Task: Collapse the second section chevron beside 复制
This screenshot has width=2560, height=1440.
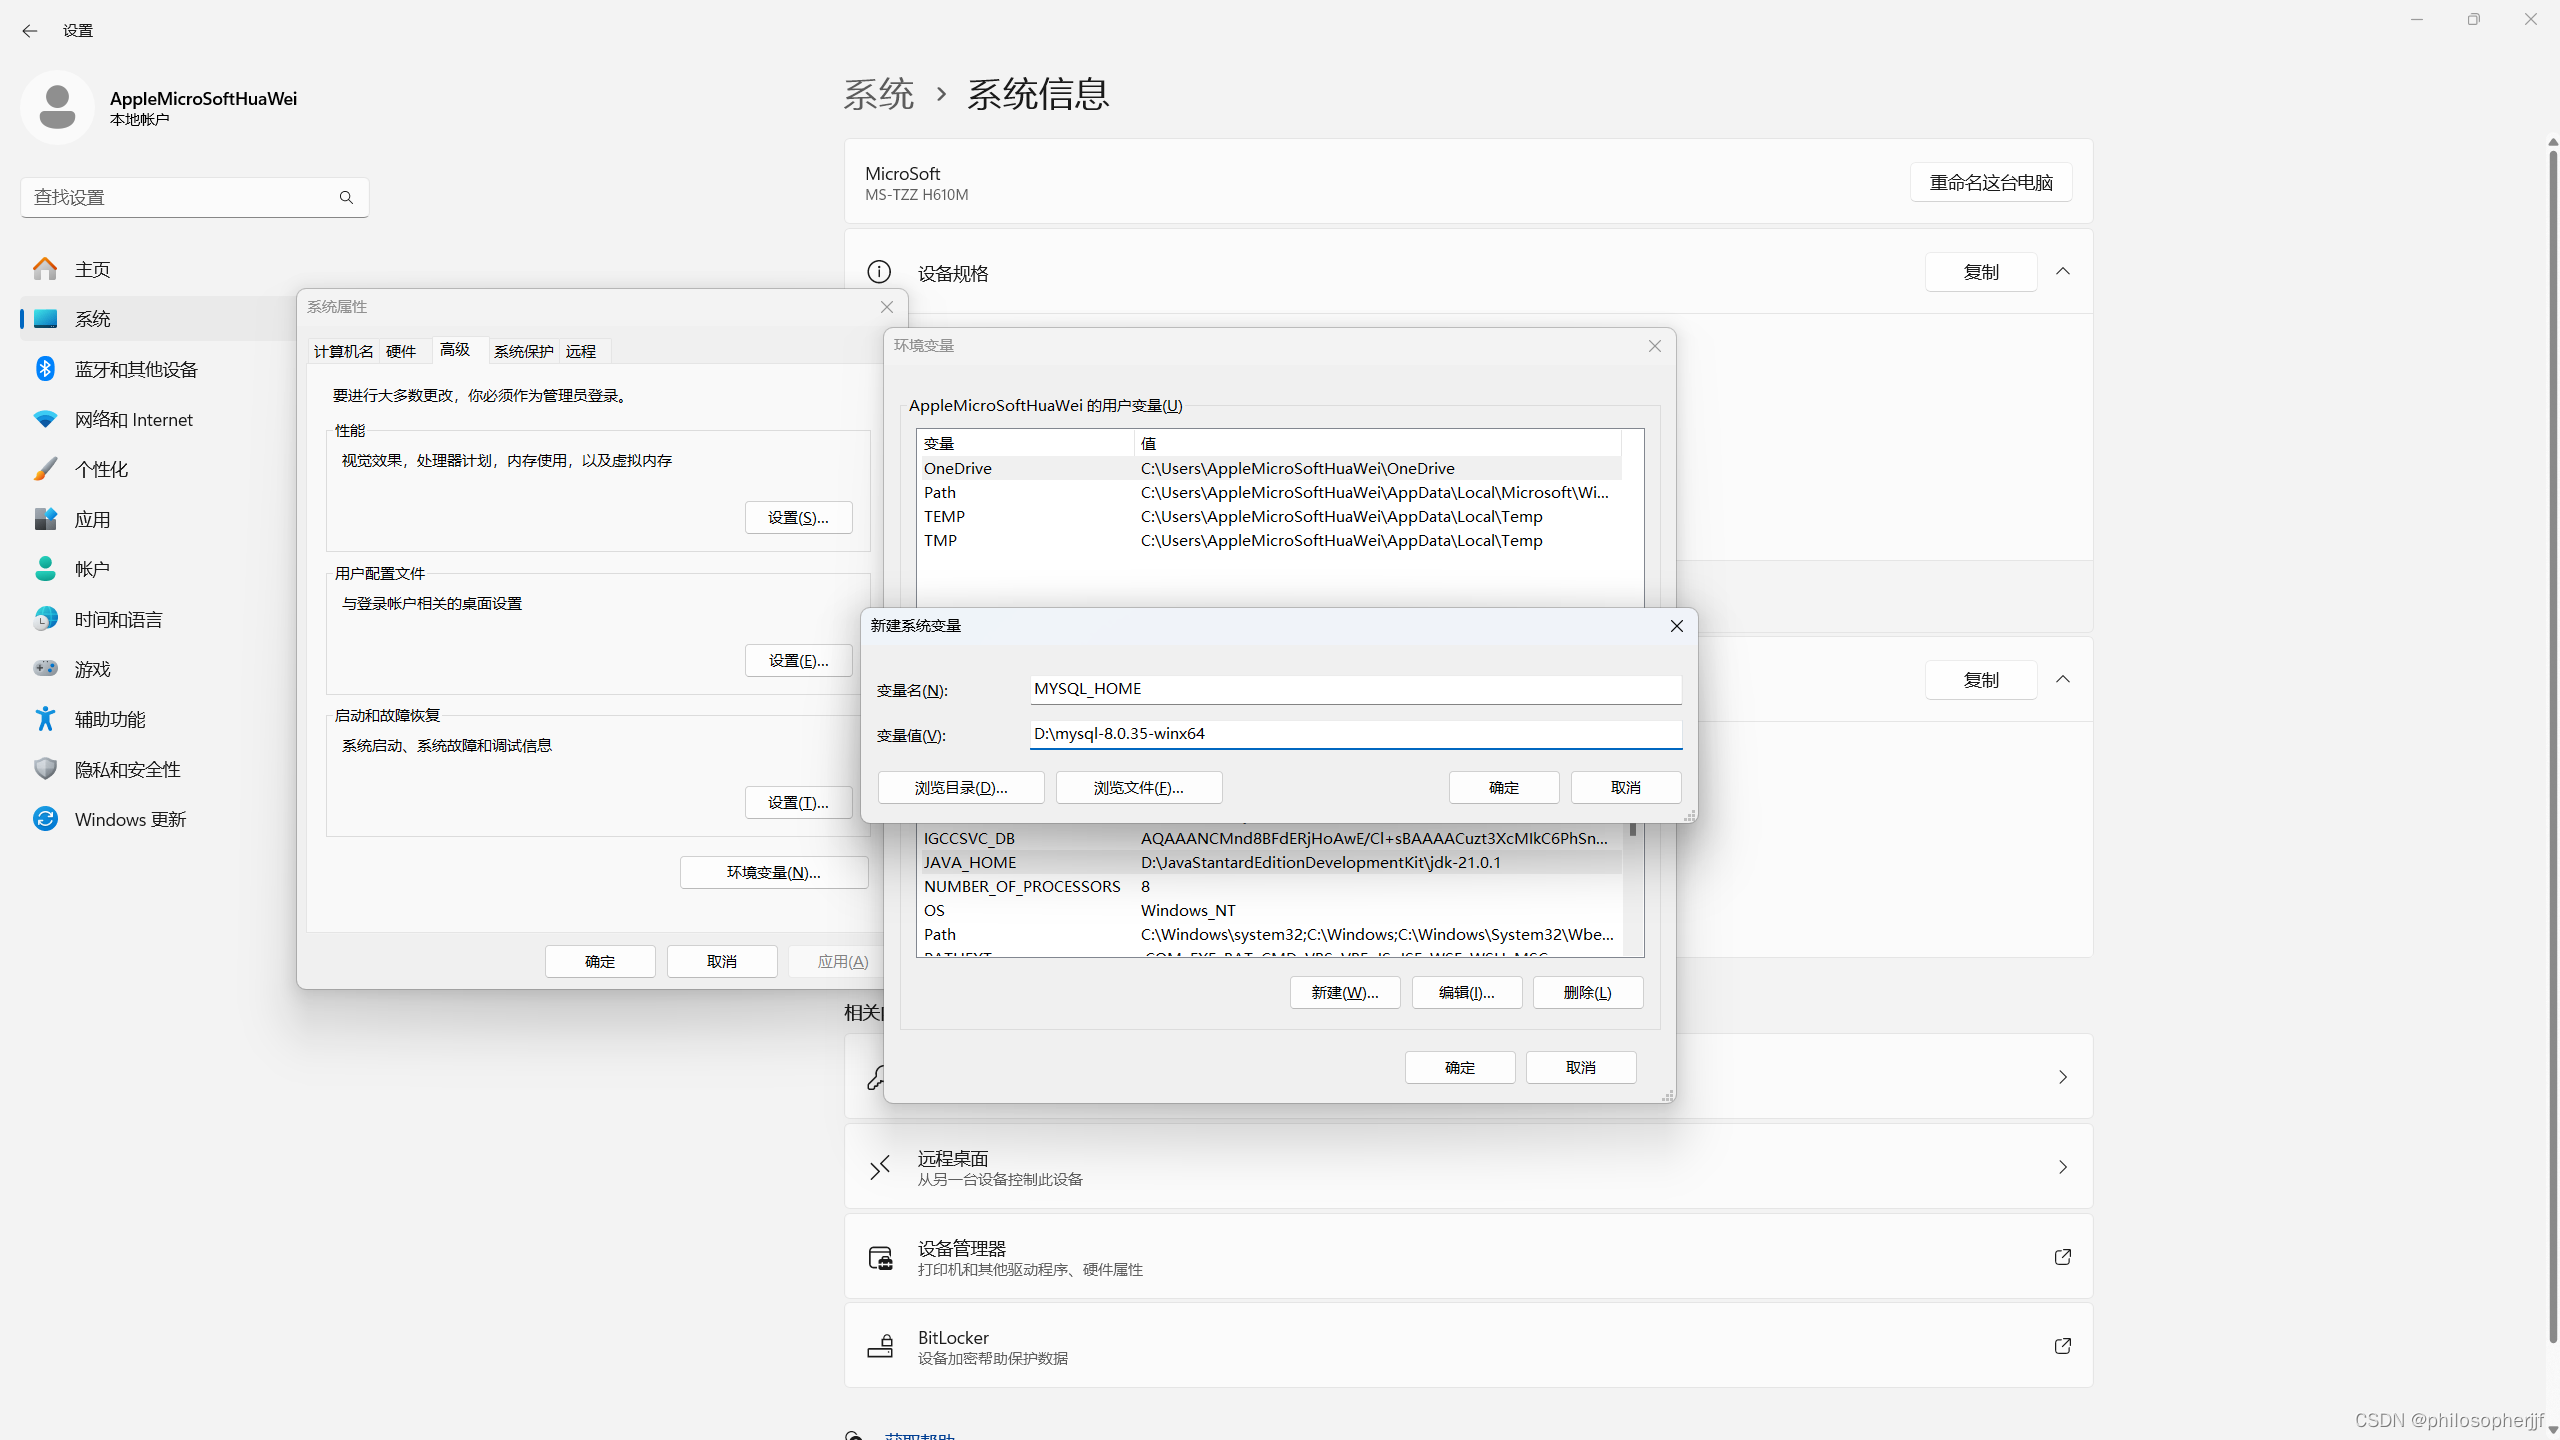Action: tap(2063, 680)
